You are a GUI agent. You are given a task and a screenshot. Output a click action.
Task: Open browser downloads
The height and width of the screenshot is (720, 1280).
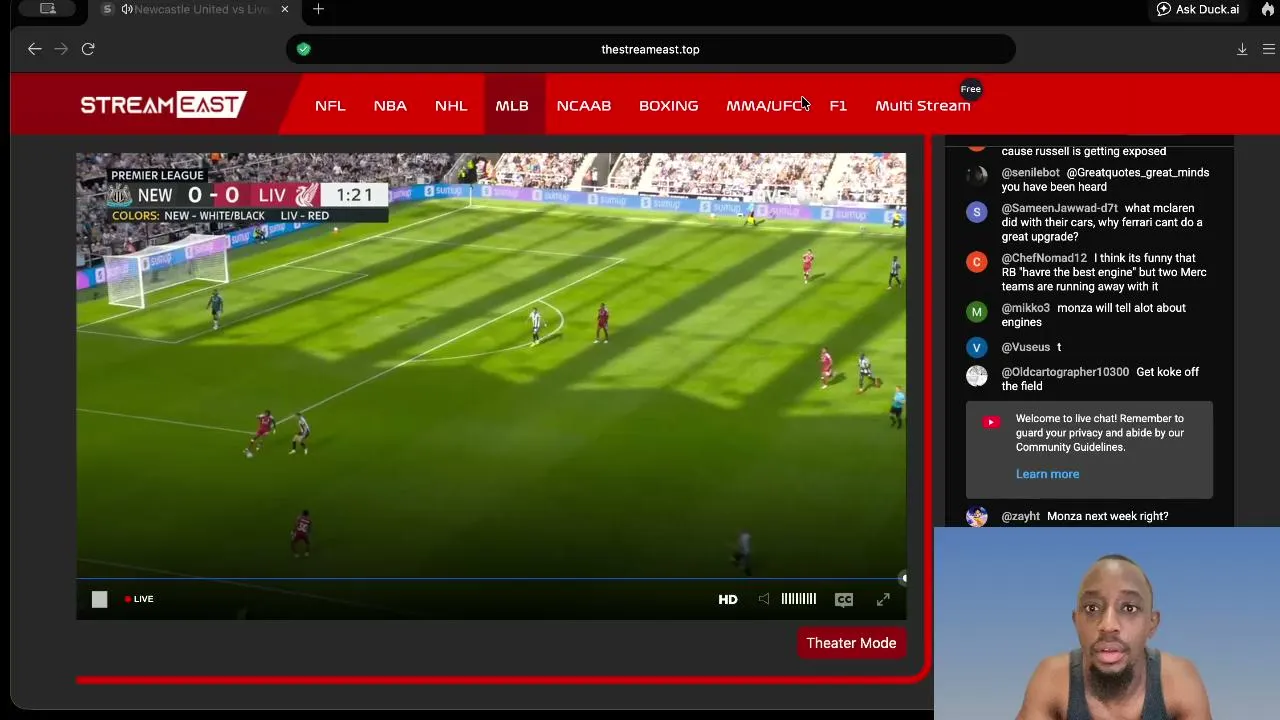1242,49
